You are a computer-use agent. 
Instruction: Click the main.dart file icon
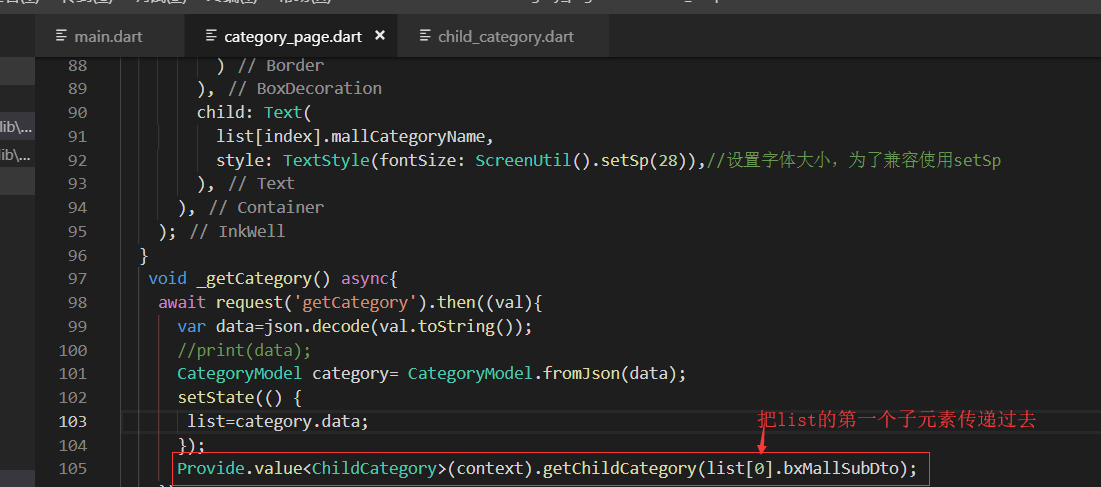[x=62, y=36]
